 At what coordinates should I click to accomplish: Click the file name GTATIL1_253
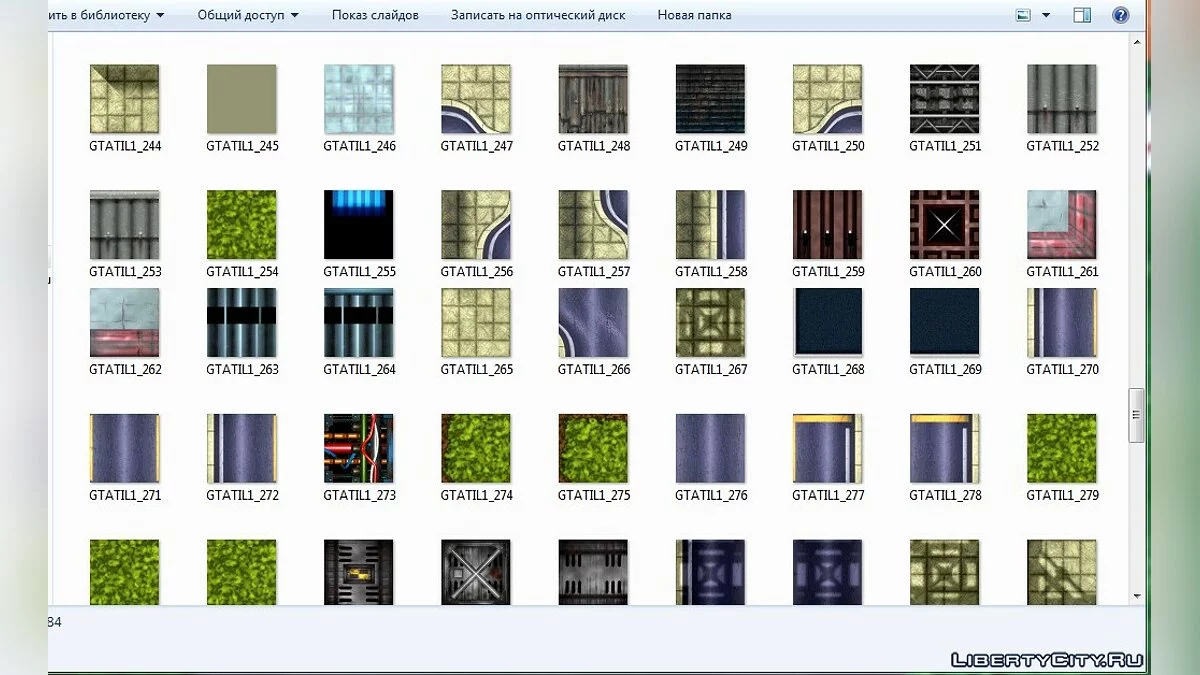(x=124, y=272)
